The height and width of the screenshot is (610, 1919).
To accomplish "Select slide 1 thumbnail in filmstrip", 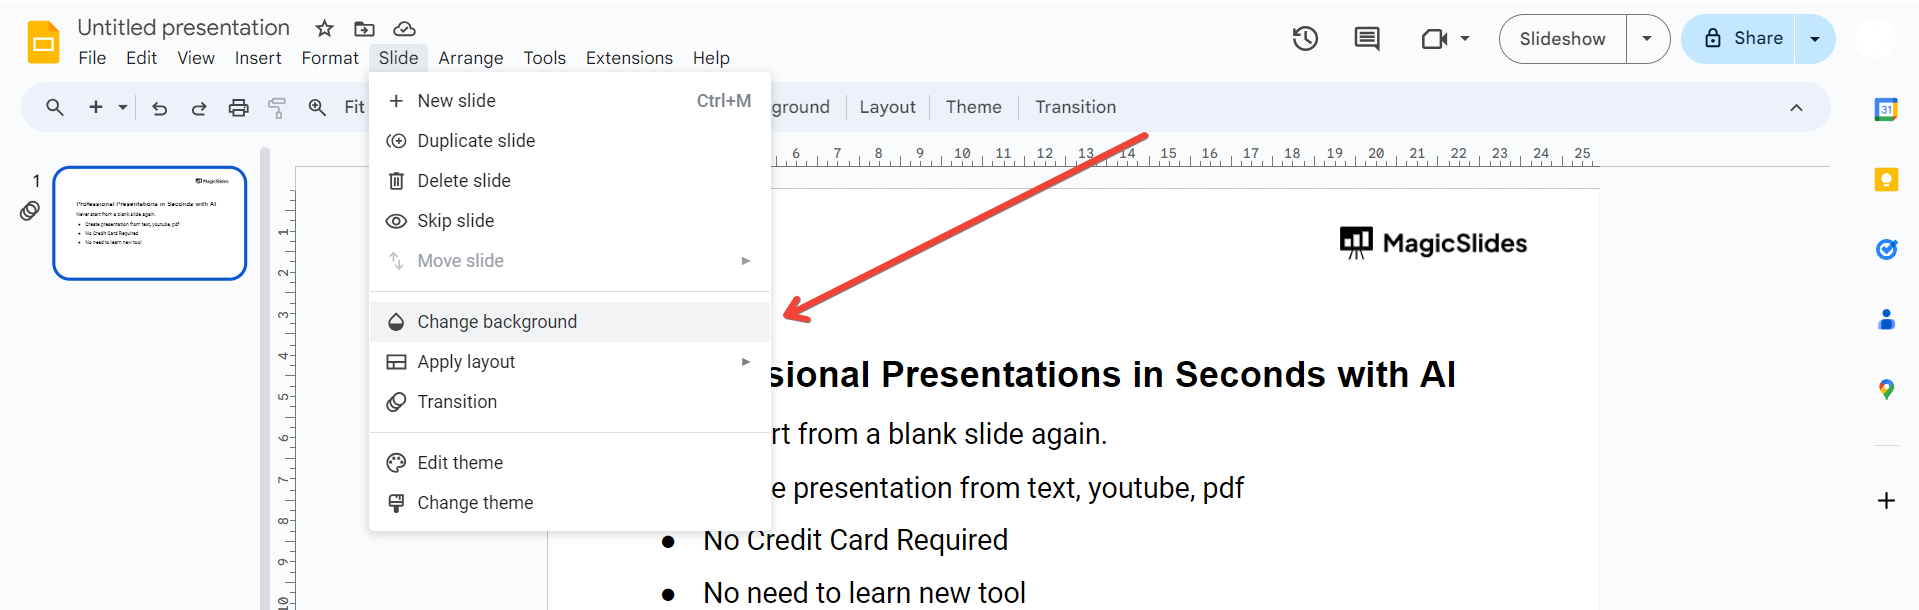I will coord(150,223).
